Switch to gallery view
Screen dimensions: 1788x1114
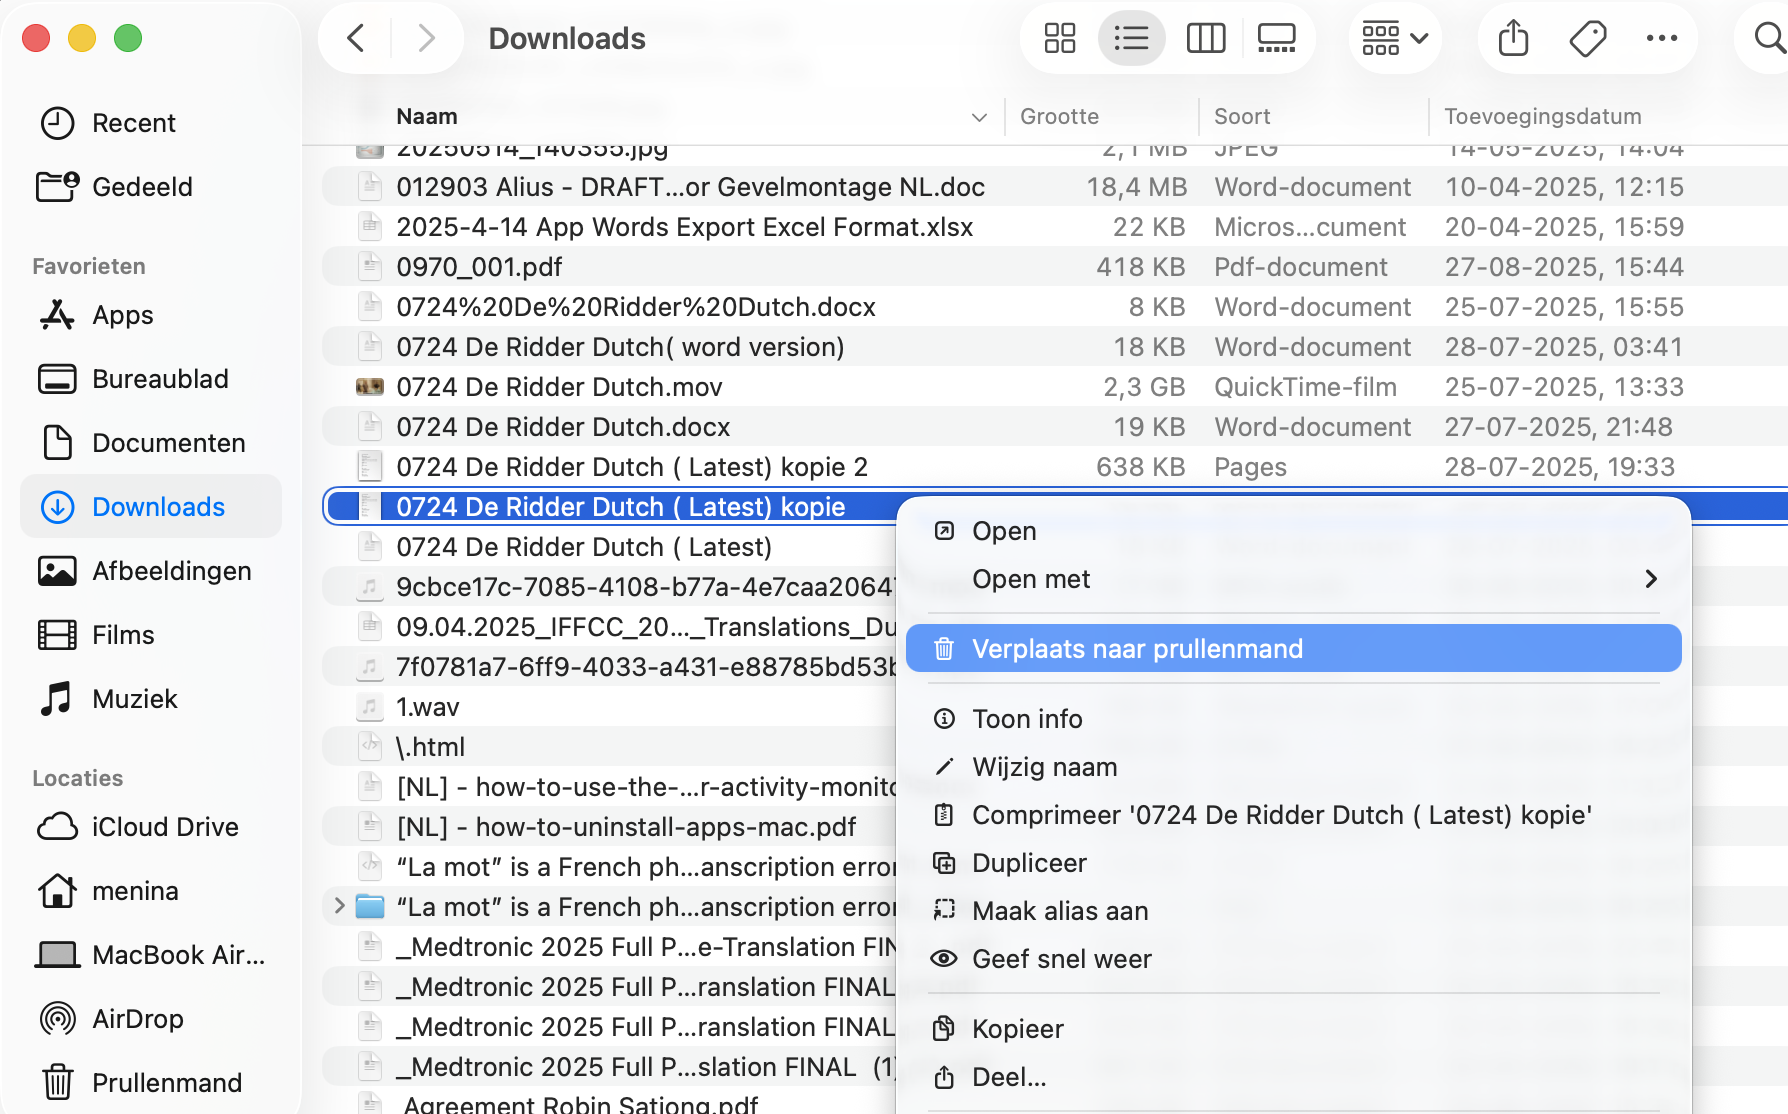pyautogui.click(x=1277, y=38)
